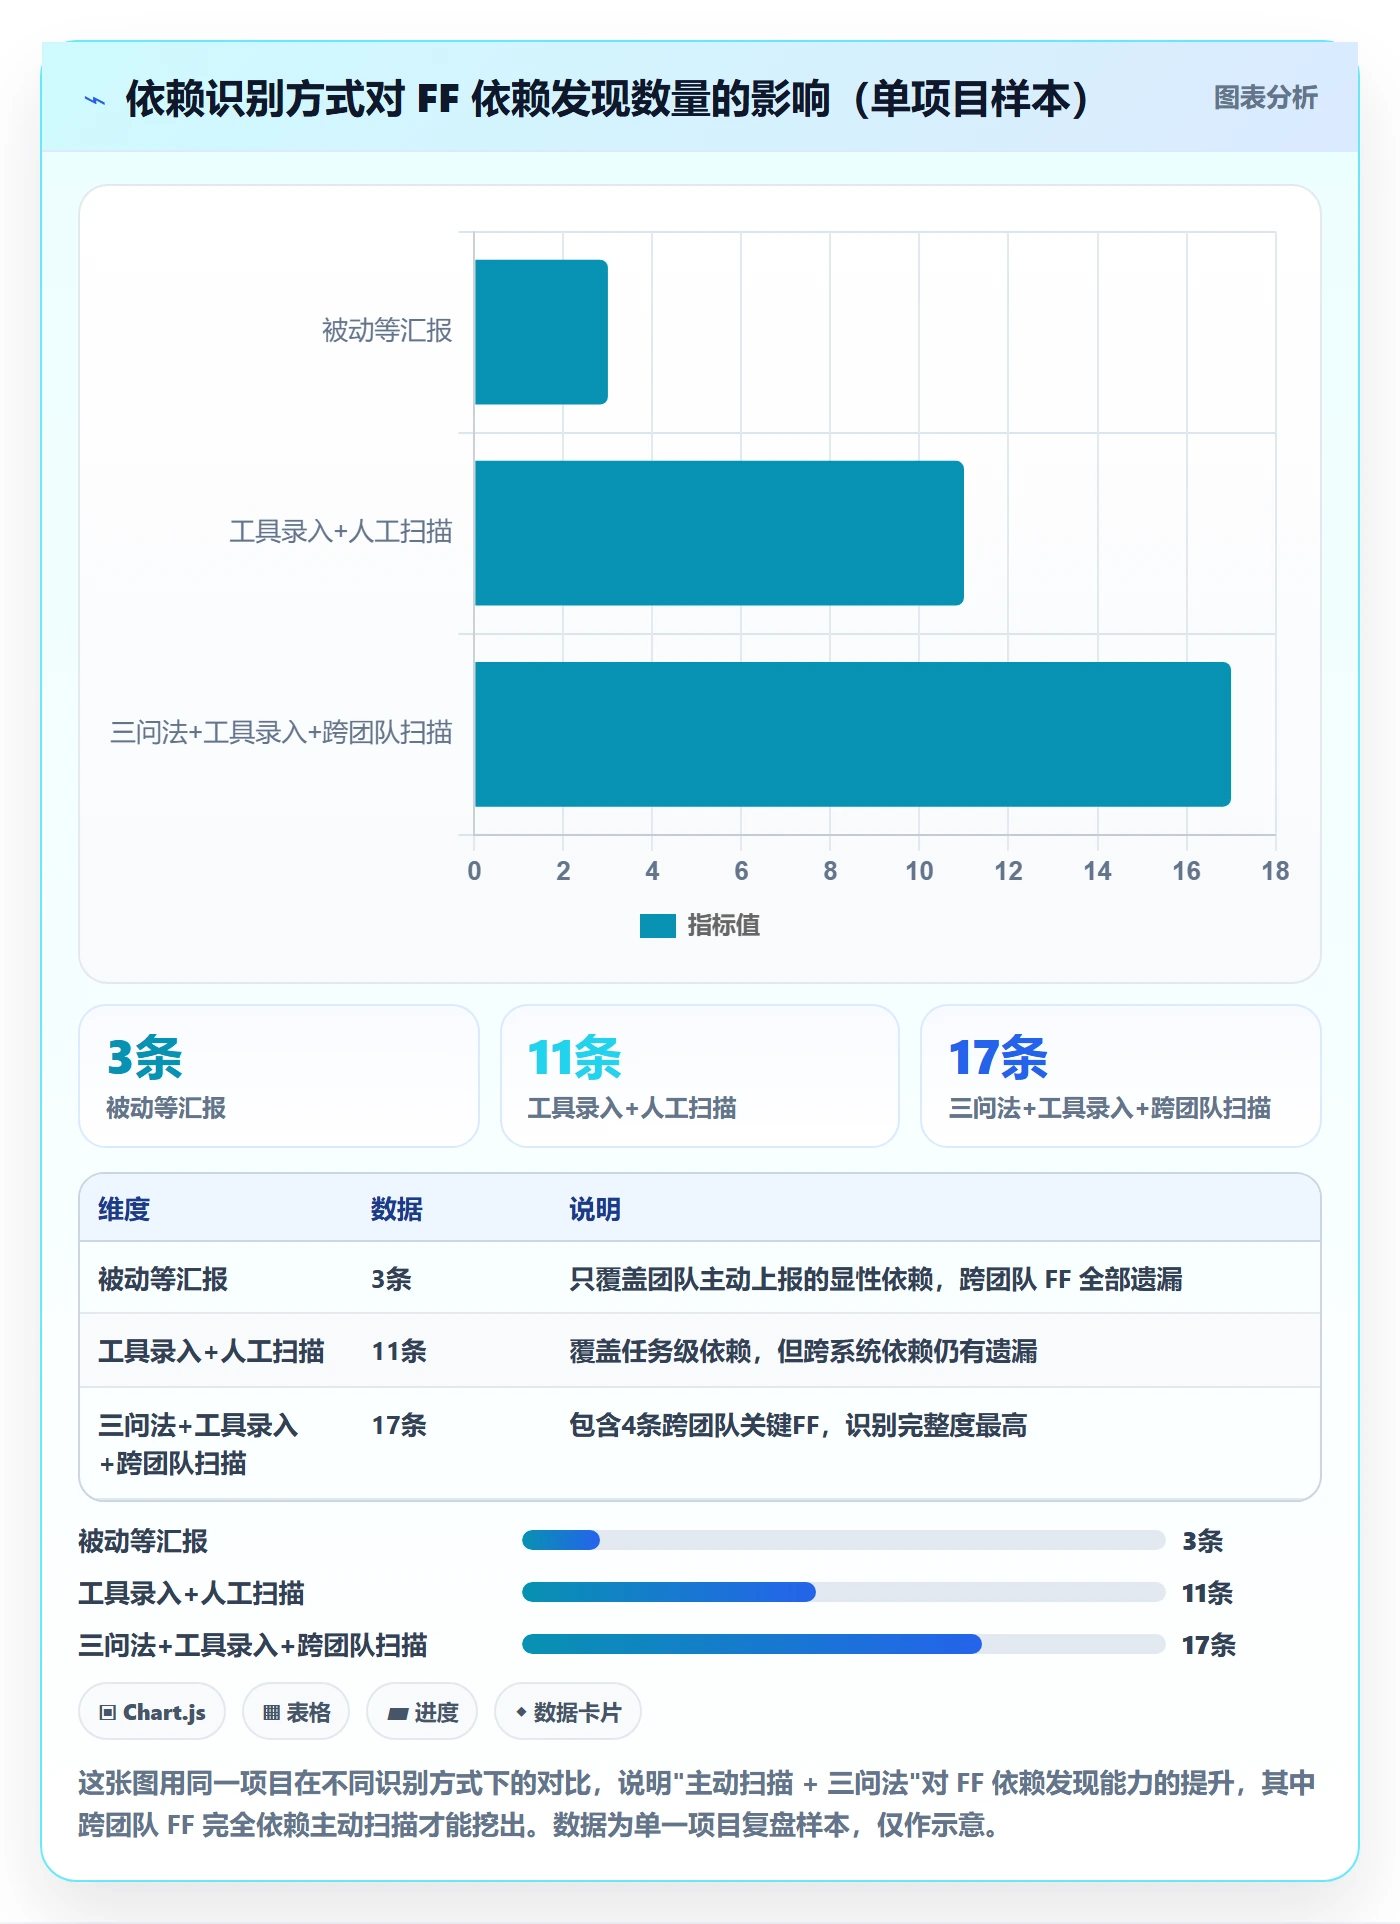Viewport: 1400px width, 1924px height.
Task: Click the x-axis tick label 18
Action: [x=1275, y=871]
